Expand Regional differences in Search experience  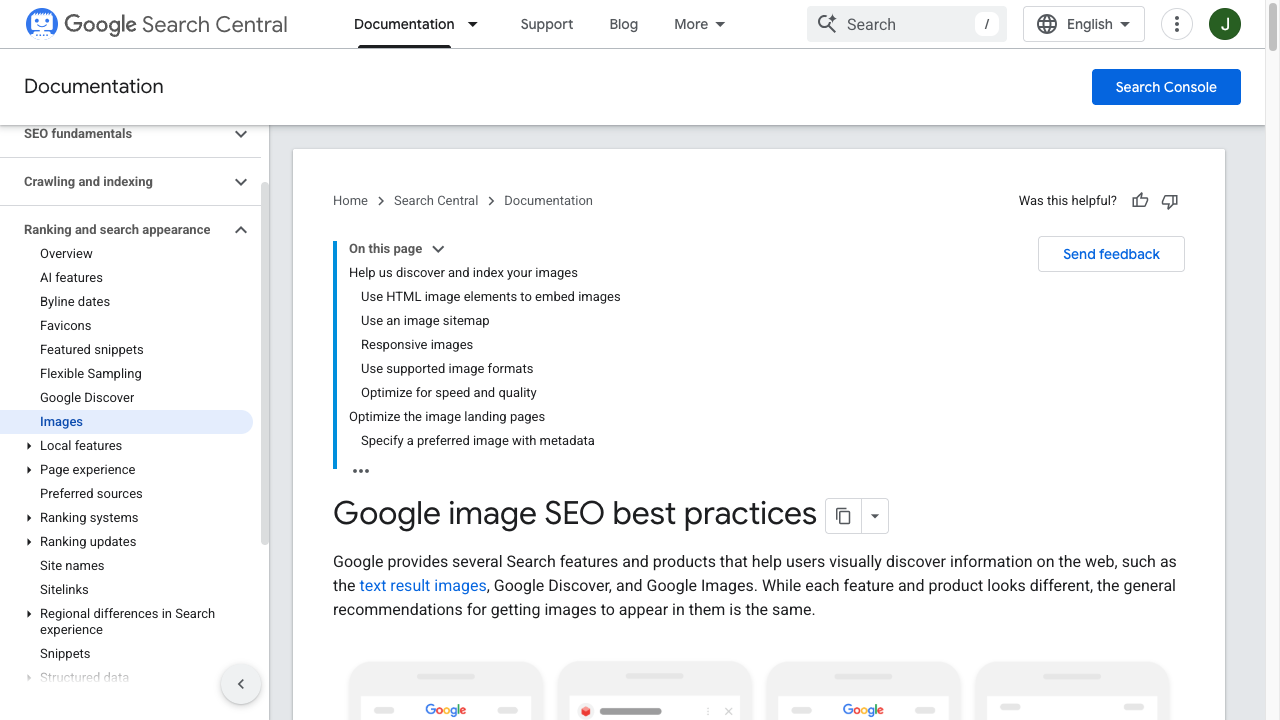click(29, 614)
